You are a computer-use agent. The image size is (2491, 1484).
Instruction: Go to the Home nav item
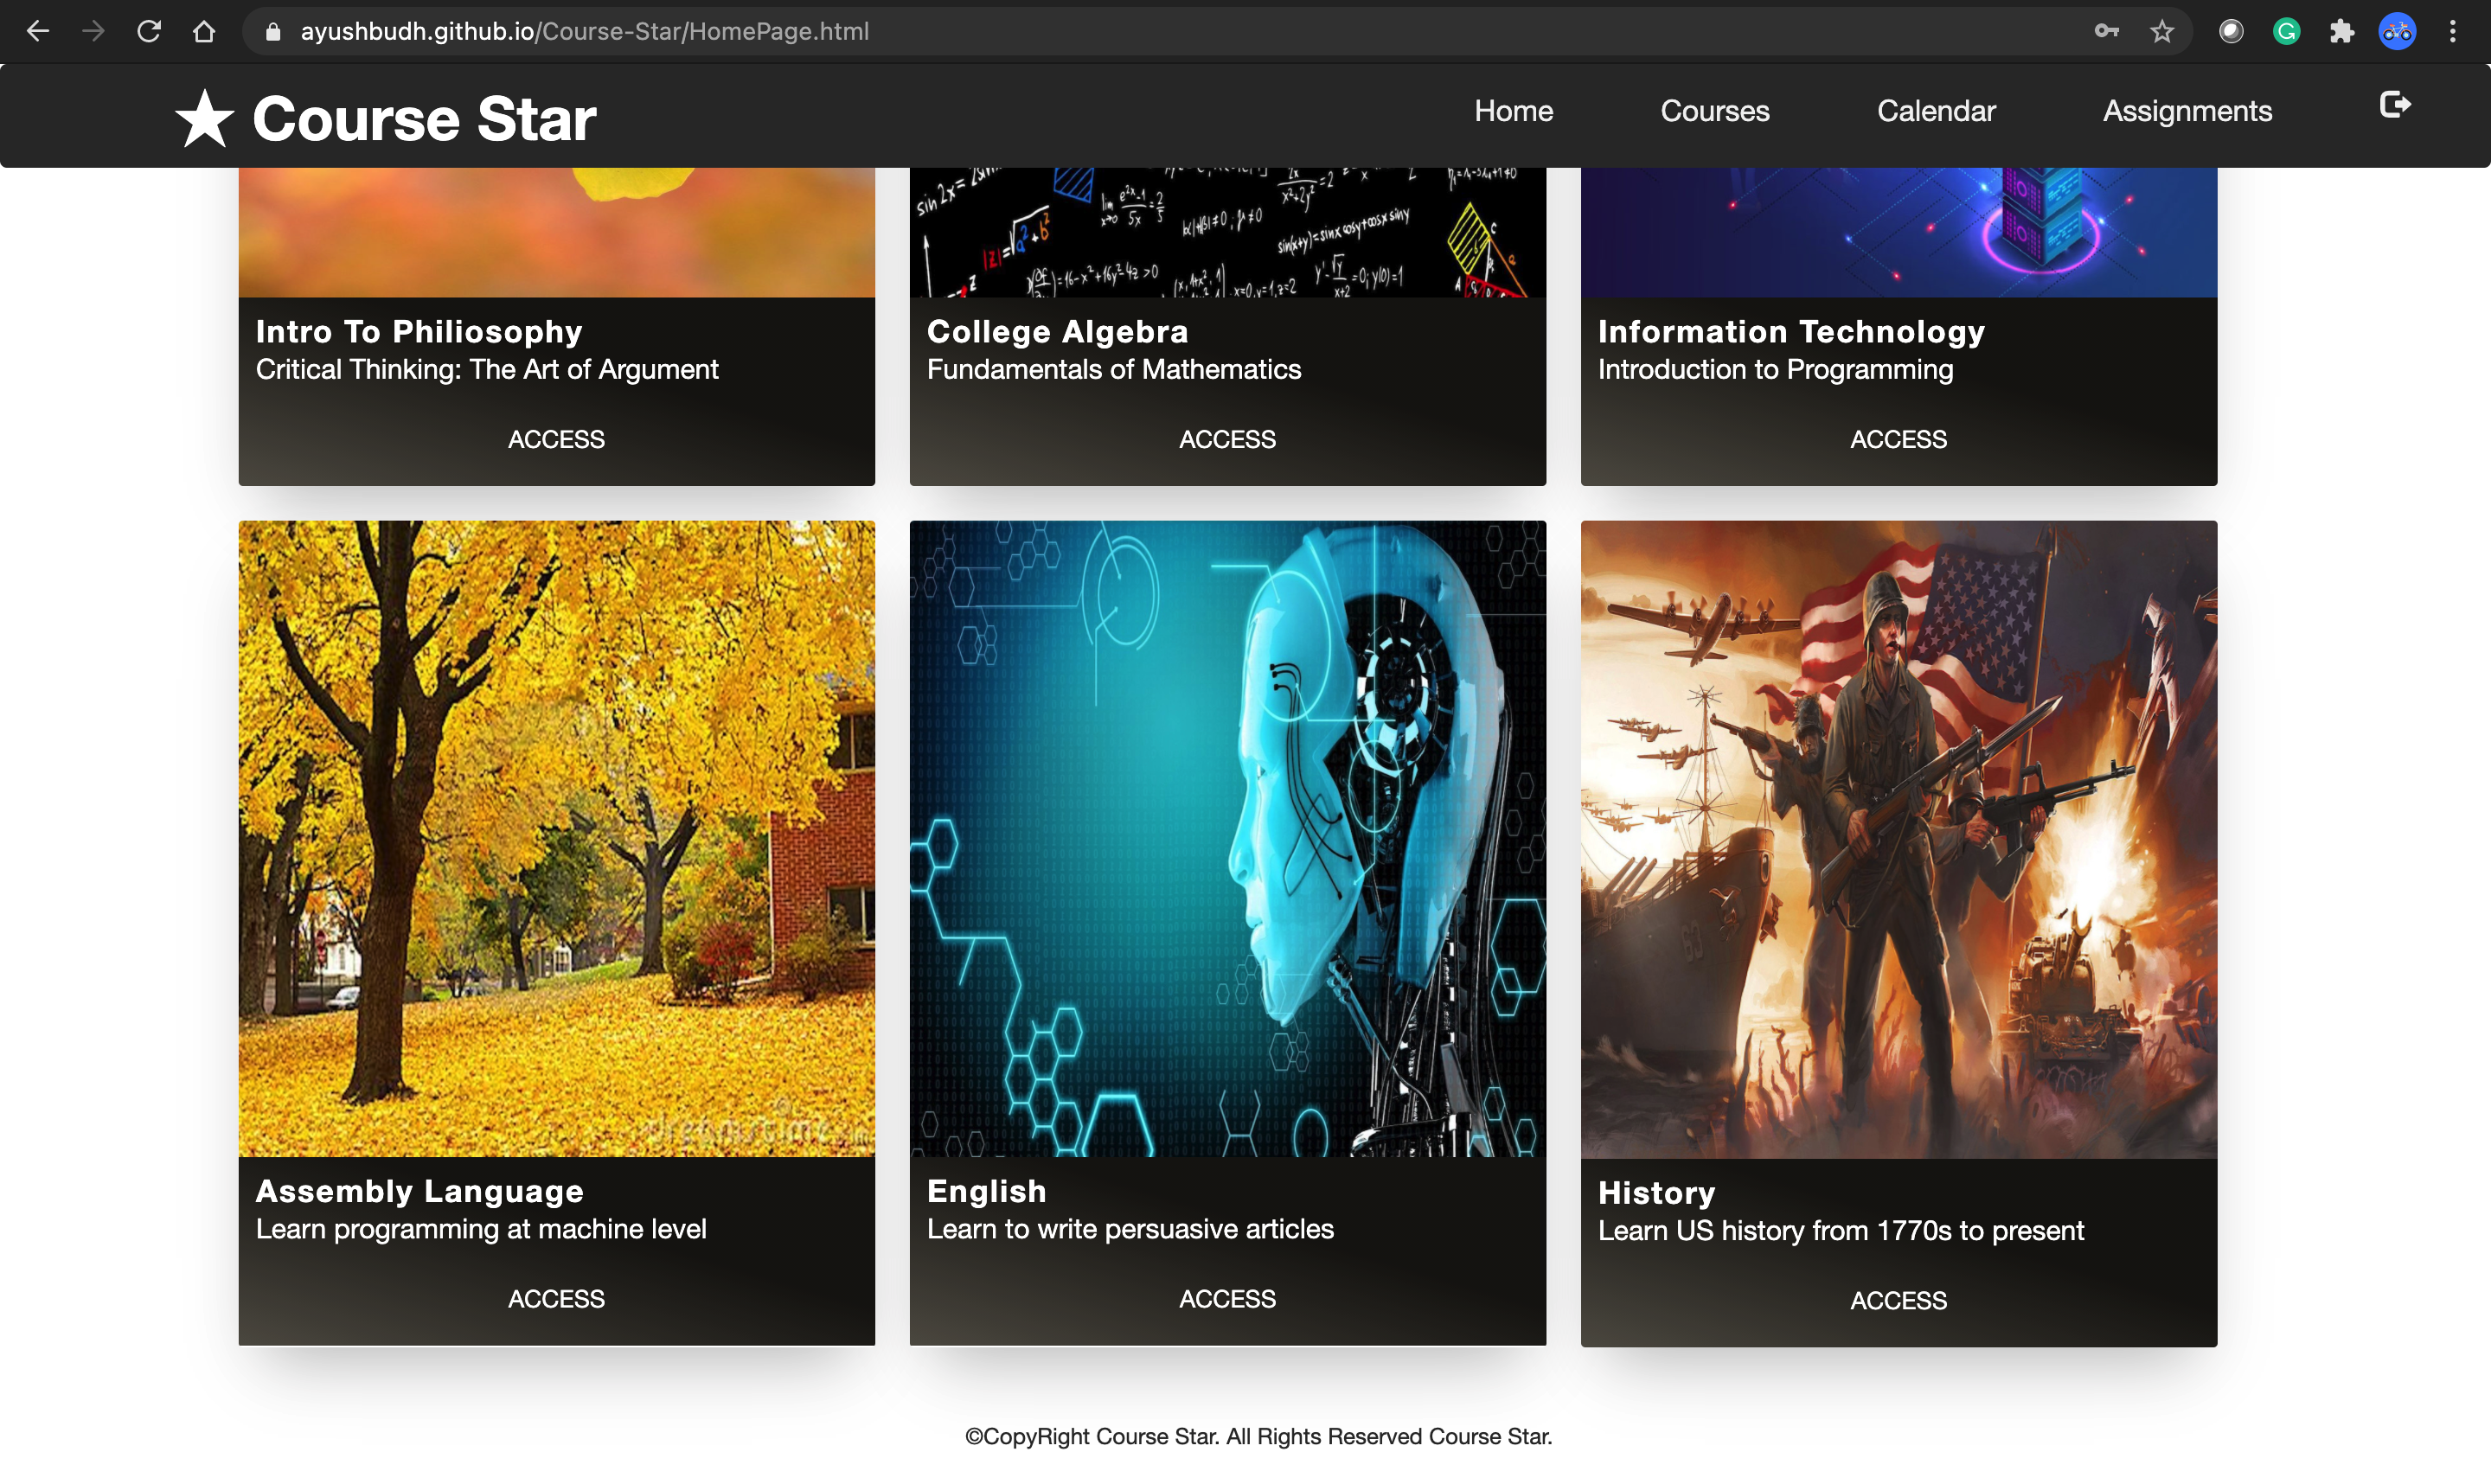1513,111
